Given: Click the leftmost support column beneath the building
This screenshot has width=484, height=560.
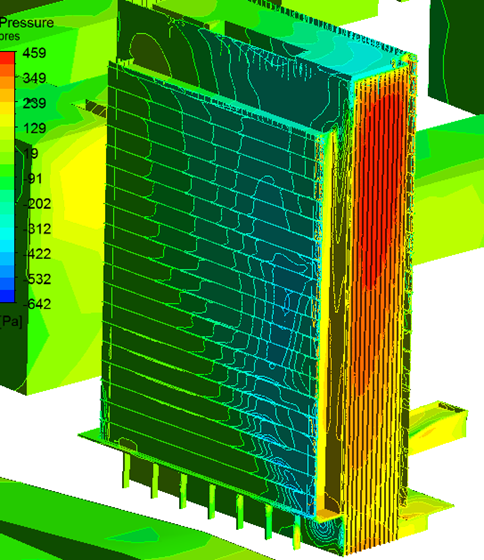Looking at the screenshot, I should [x=126, y=470].
